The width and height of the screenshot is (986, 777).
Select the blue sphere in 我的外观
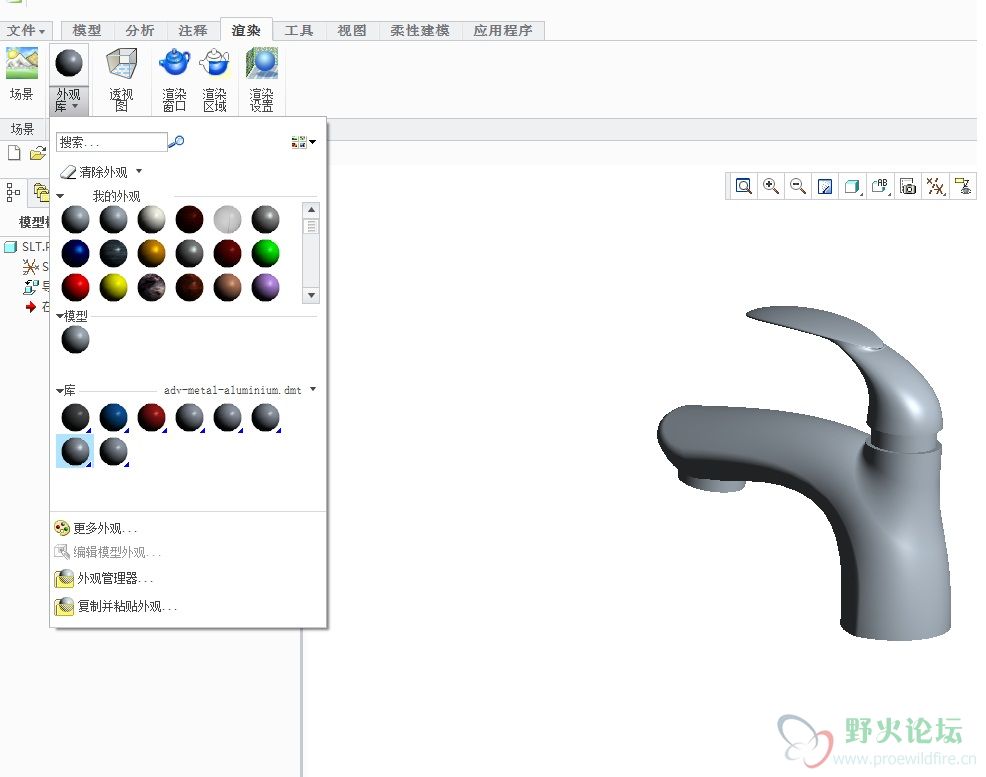[x=75, y=253]
